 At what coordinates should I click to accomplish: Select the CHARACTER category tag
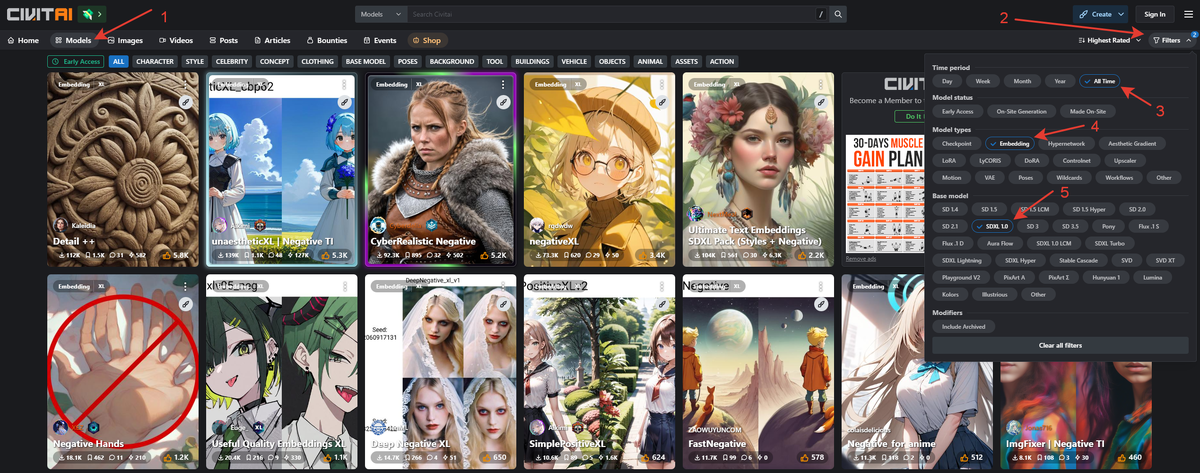pos(155,61)
